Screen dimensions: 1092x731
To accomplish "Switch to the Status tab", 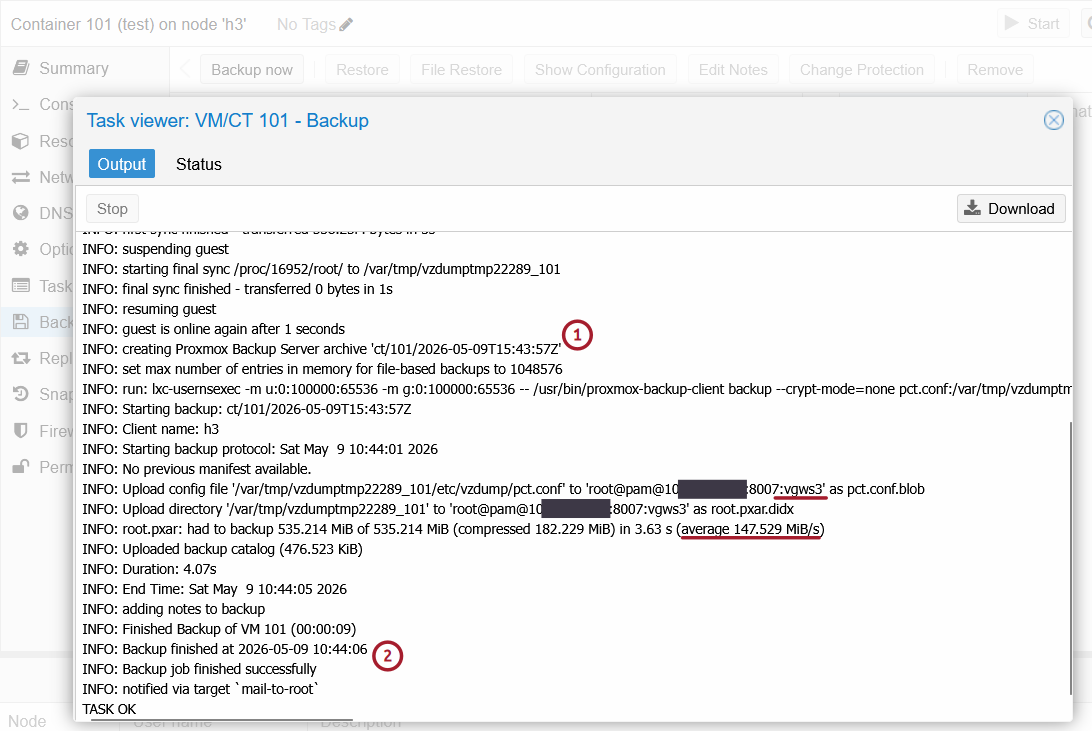I will point(198,164).
